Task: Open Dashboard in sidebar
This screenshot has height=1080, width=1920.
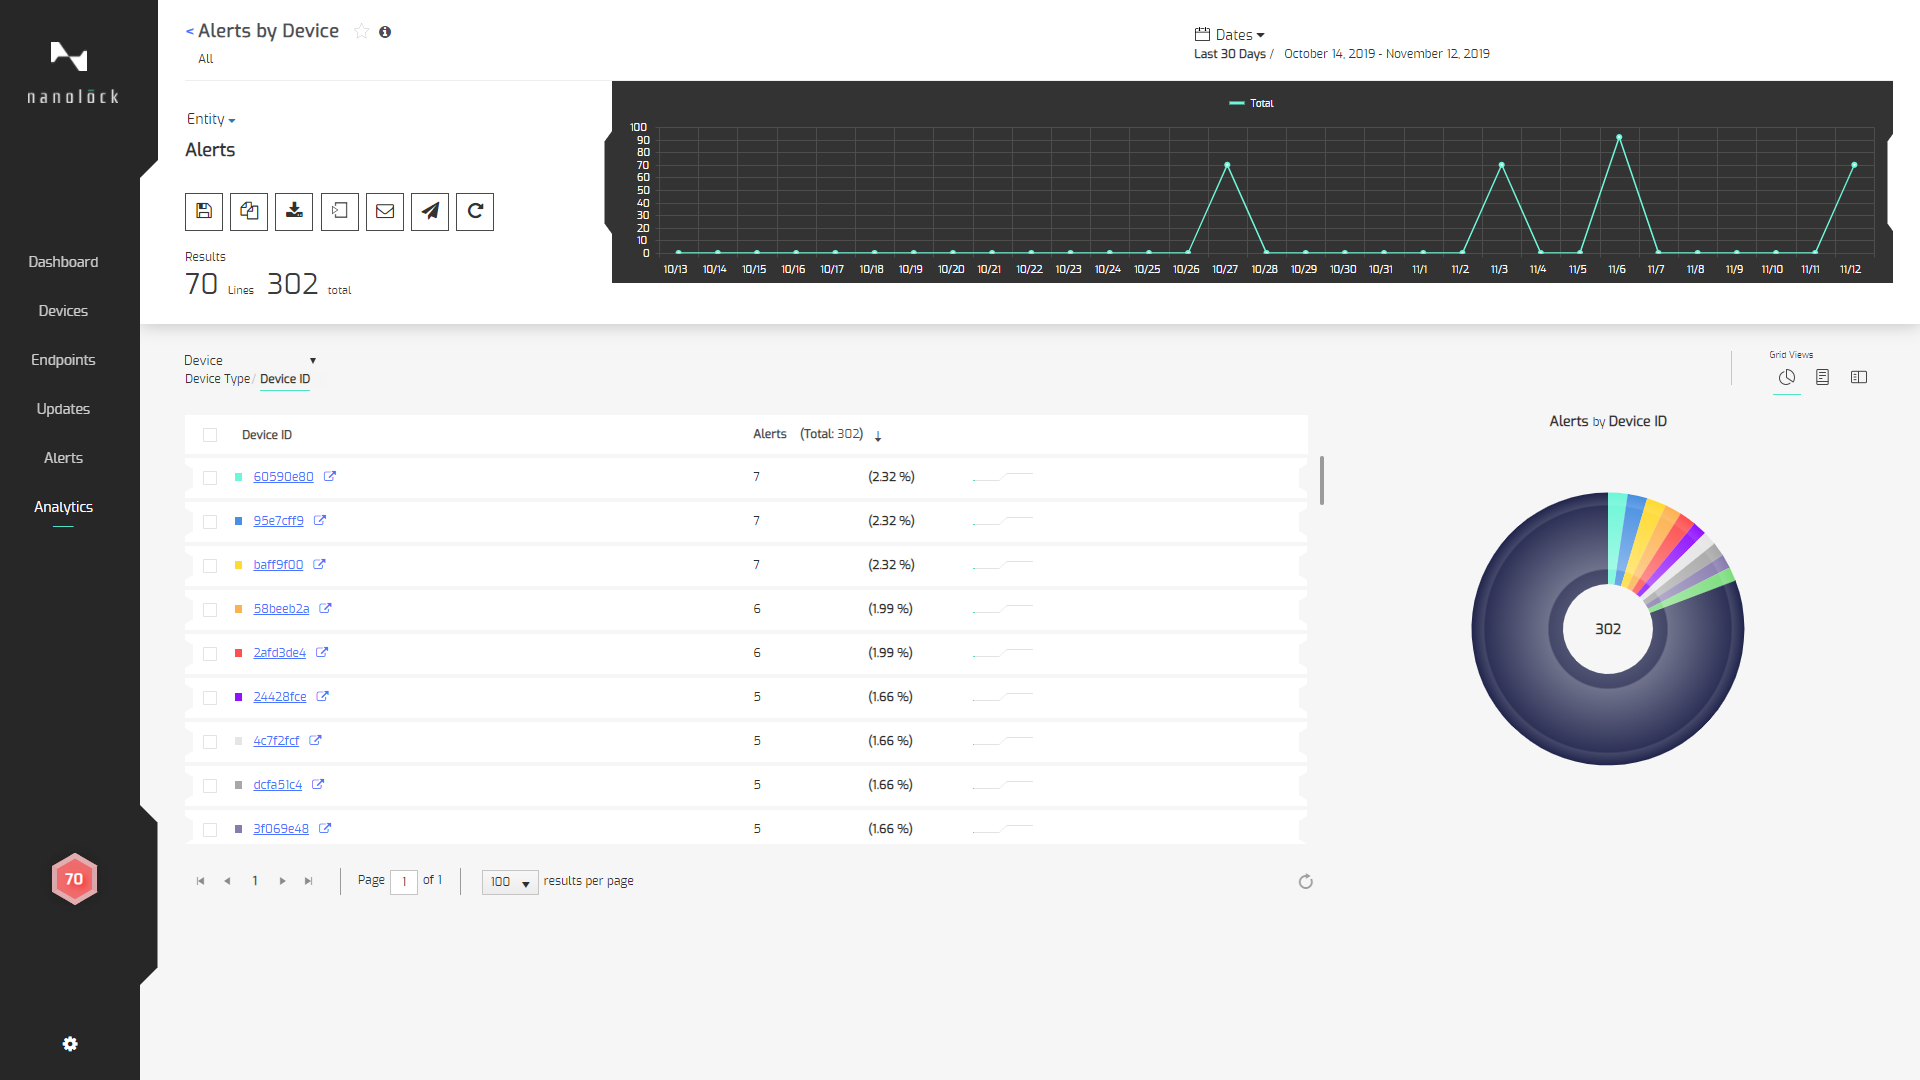Action: coord(63,262)
